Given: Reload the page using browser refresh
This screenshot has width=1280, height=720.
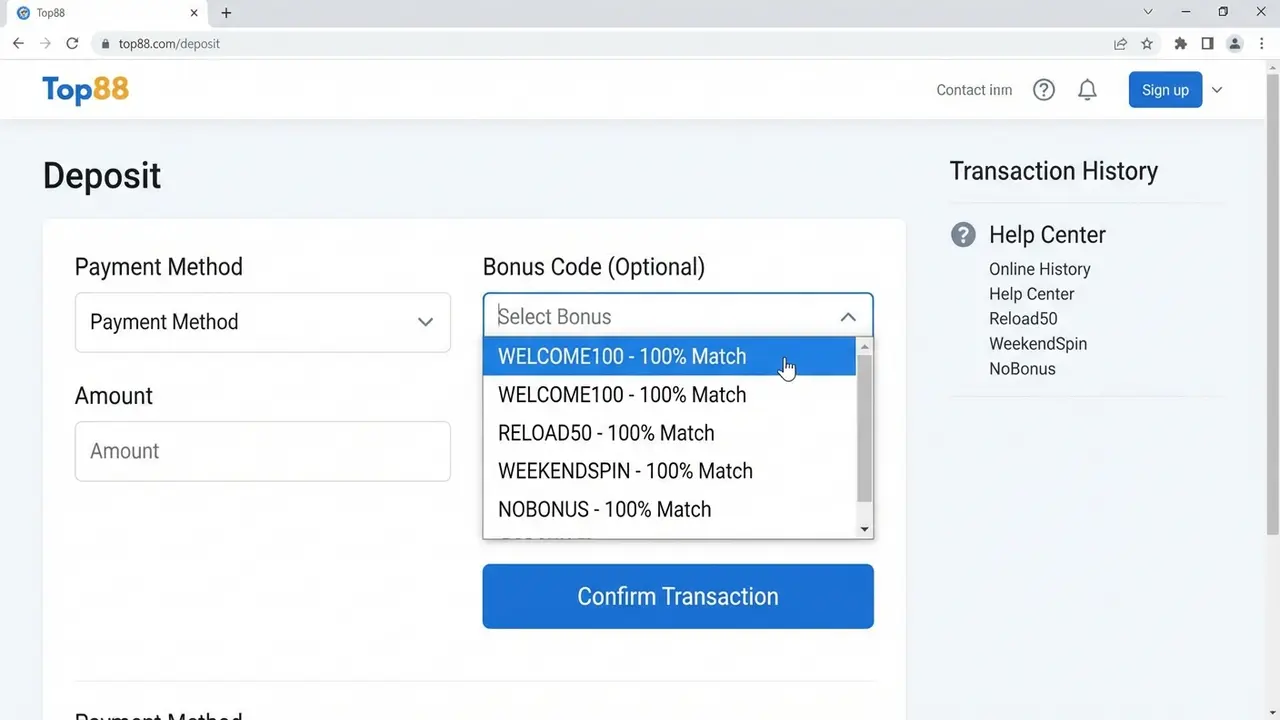Looking at the screenshot, I should (72, 44).
